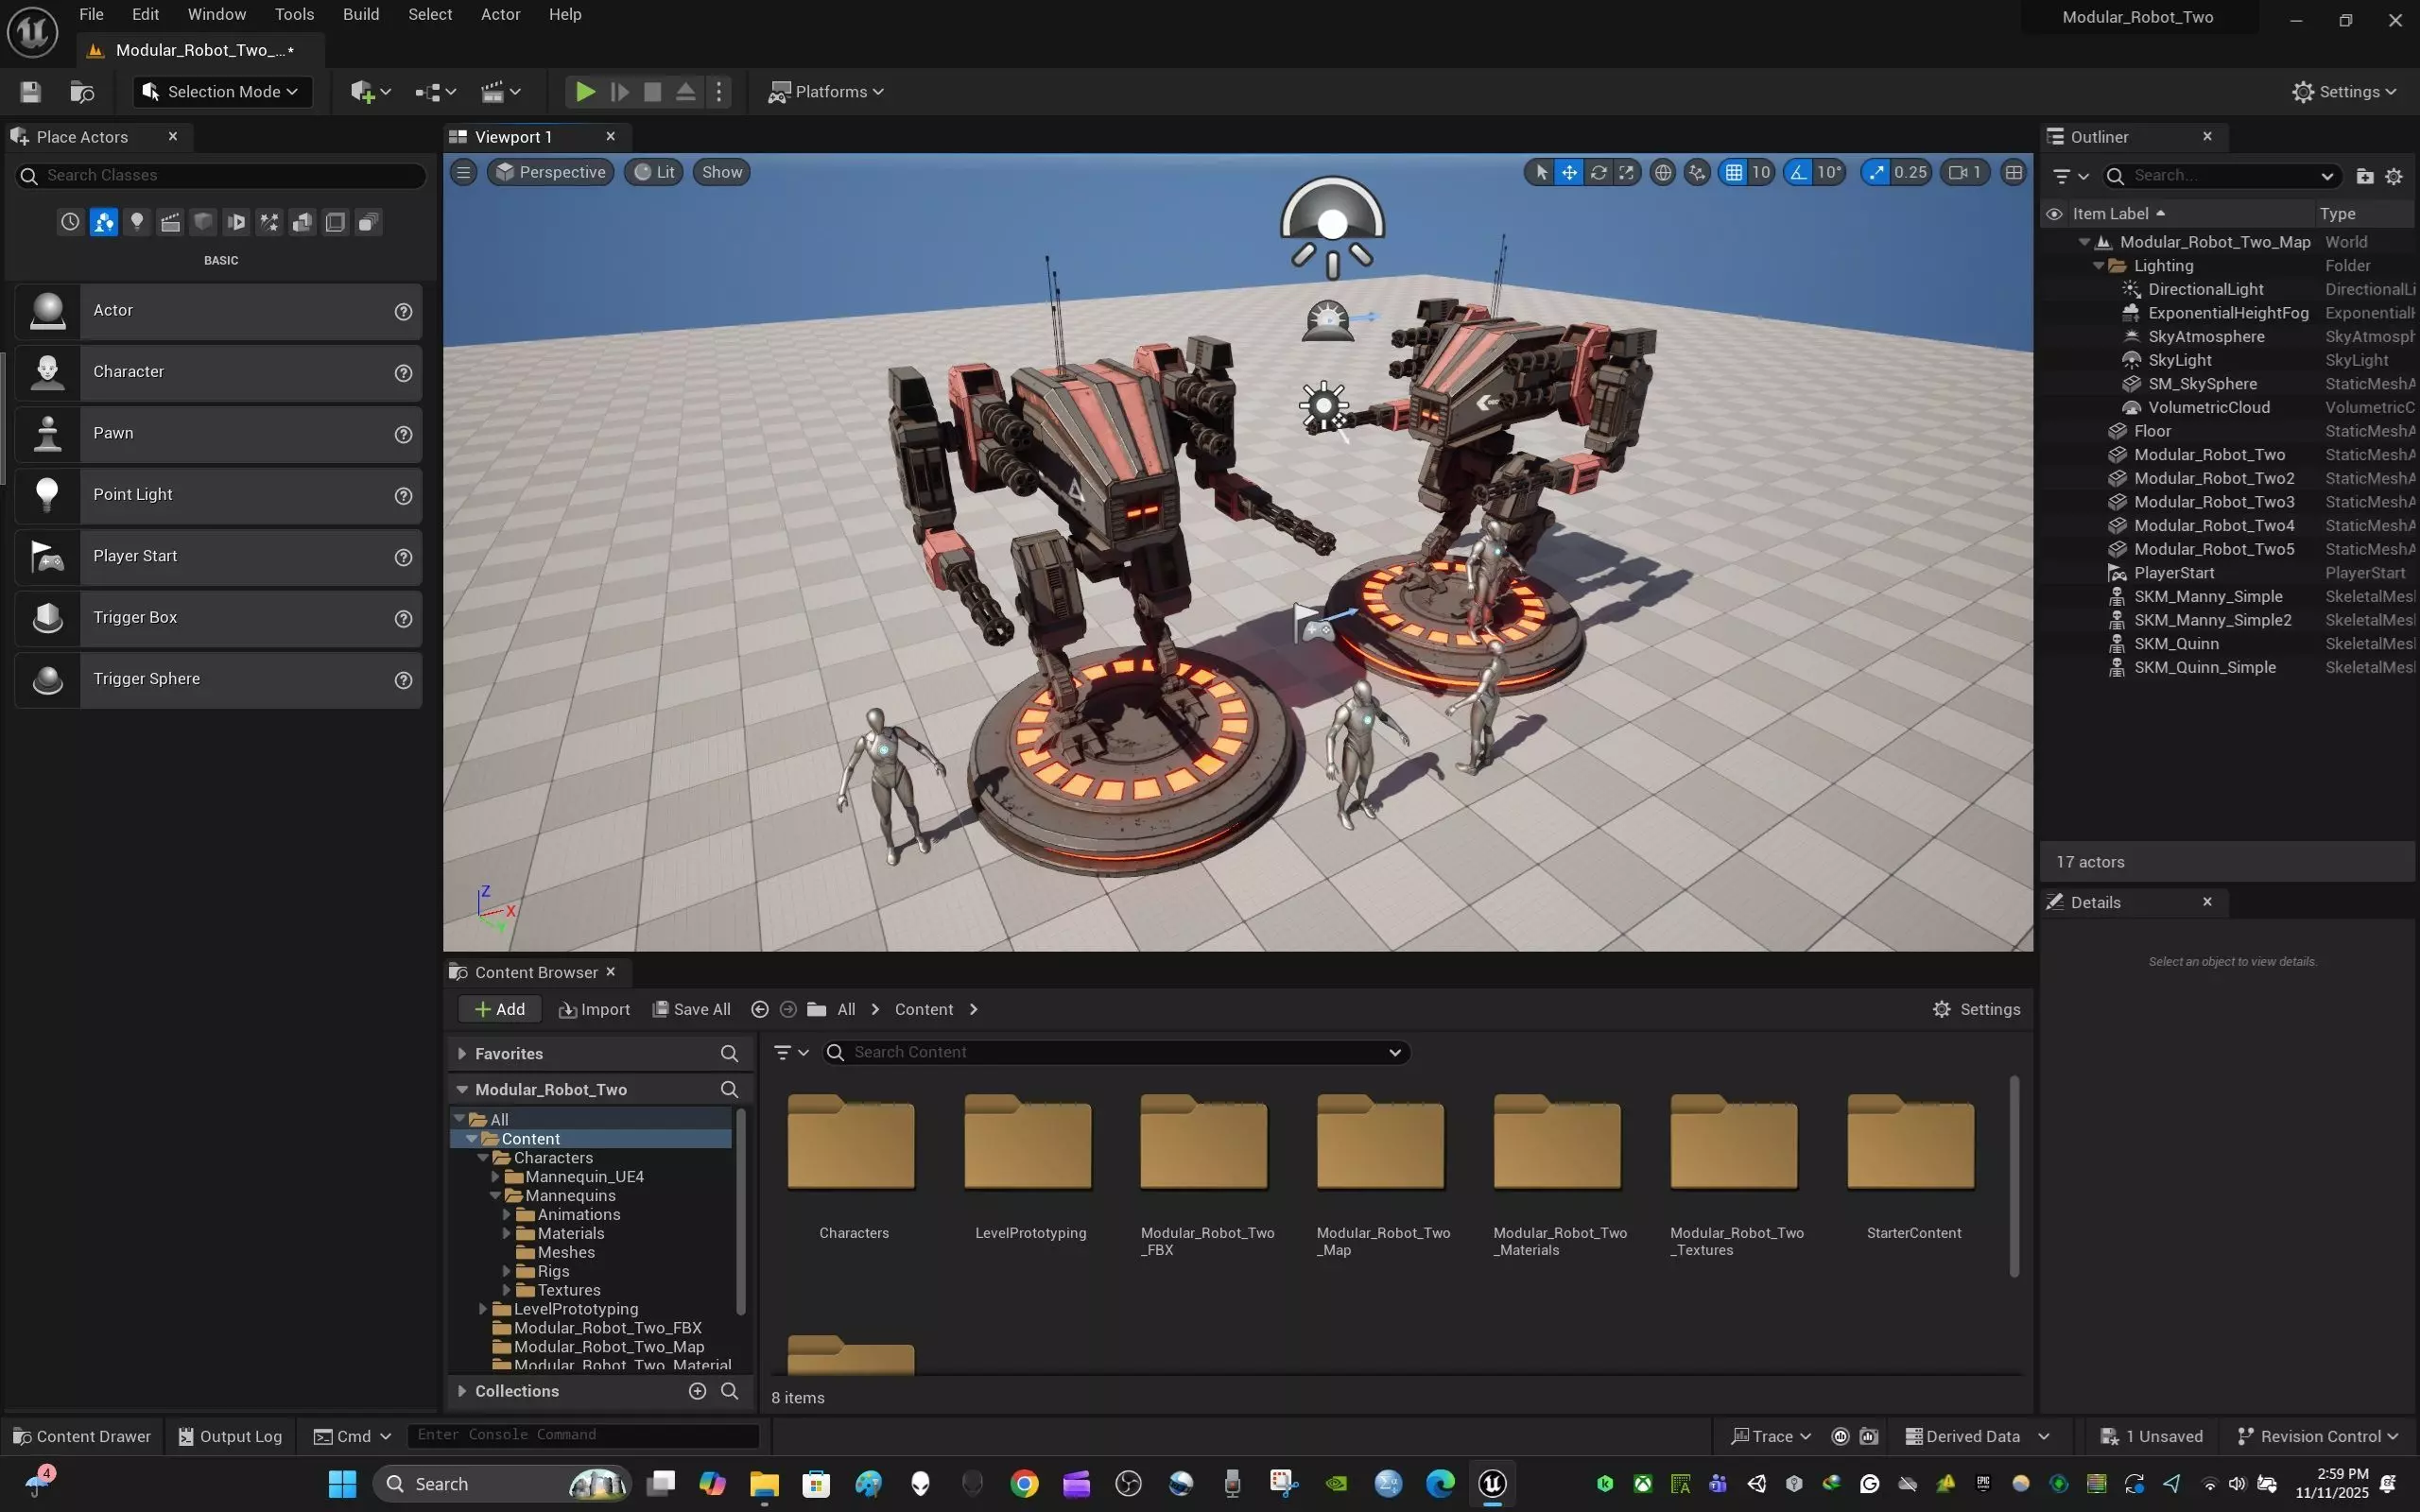Open the Window menu
Screen dimensions: 2420x1512
217,14
